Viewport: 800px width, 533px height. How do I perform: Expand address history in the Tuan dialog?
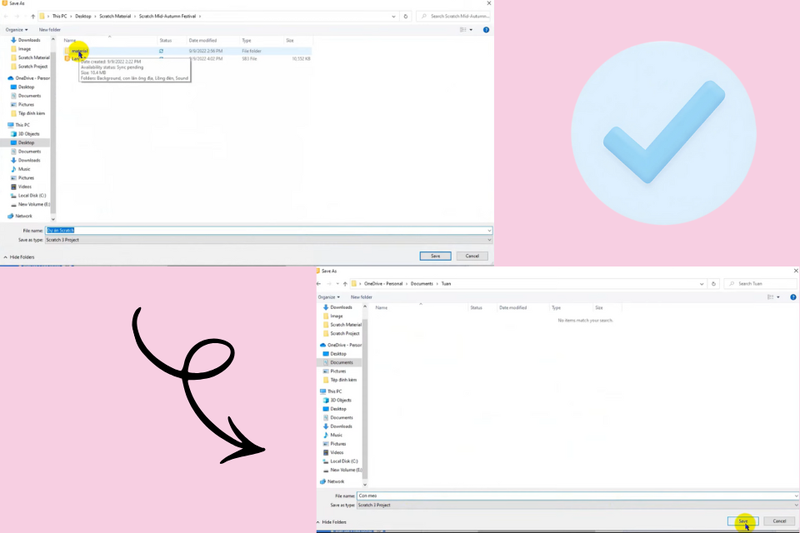point(702,284)
